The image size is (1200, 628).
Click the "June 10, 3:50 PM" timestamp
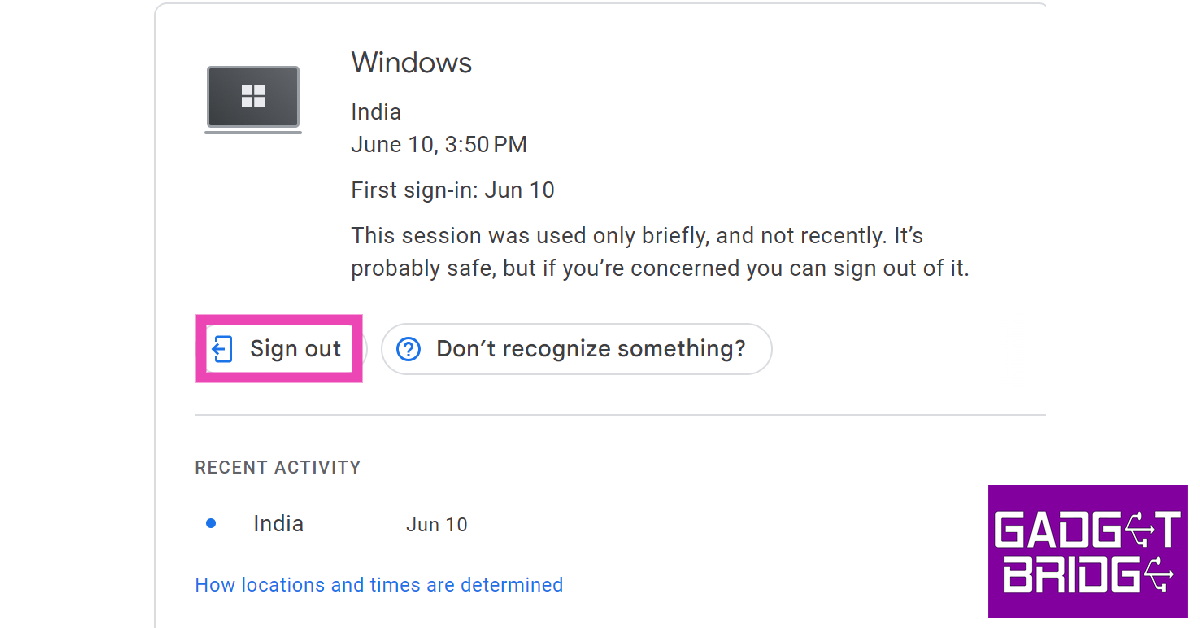439,145
